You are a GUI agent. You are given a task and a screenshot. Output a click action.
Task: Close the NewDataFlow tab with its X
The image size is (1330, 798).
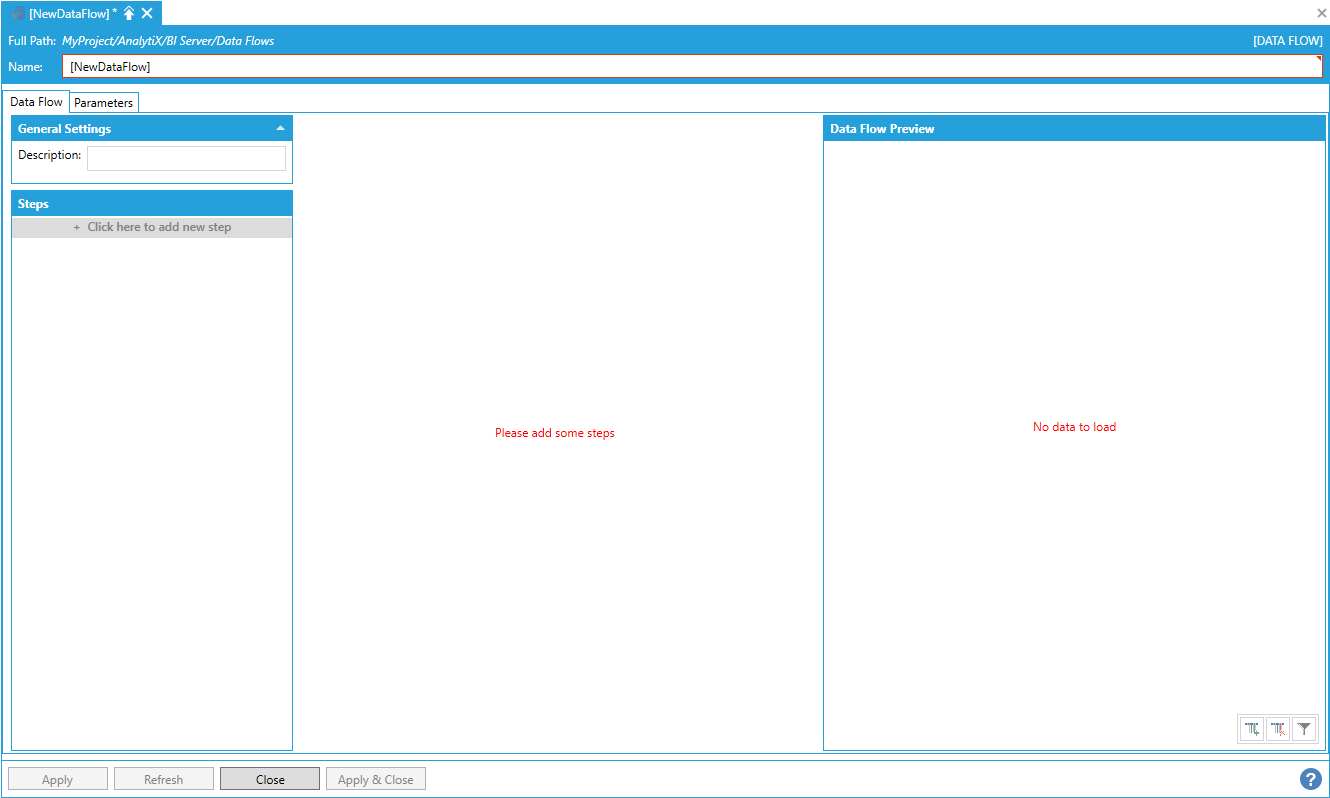147,13
